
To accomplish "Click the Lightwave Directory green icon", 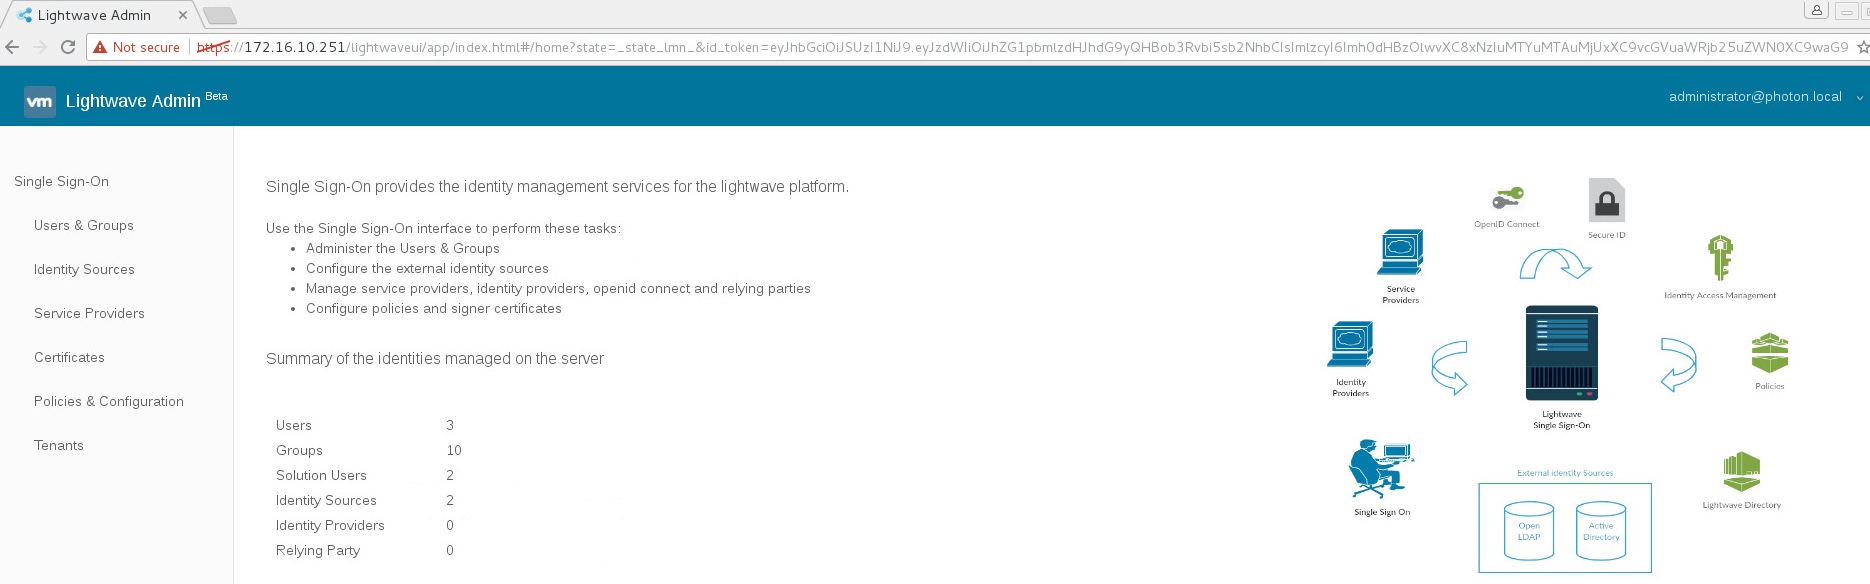I will point(1742,472).
